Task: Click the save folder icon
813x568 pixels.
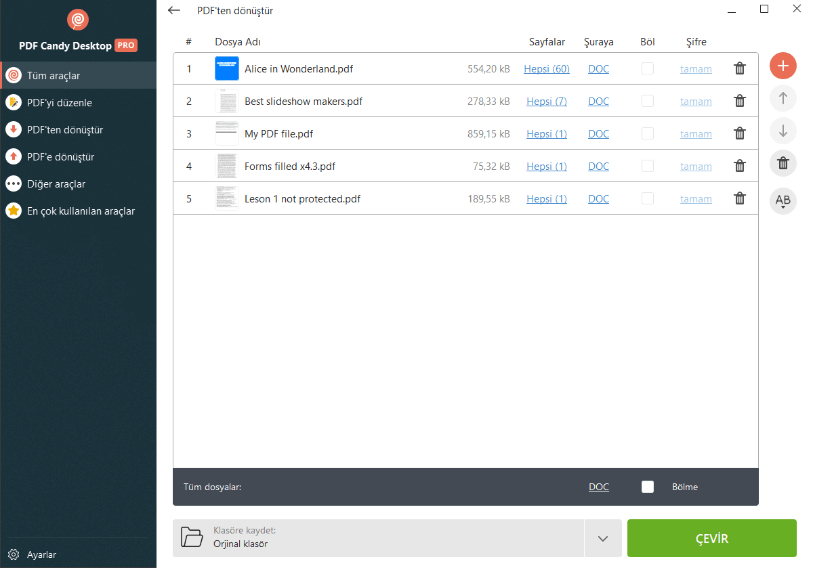Action: coord(192,537)
